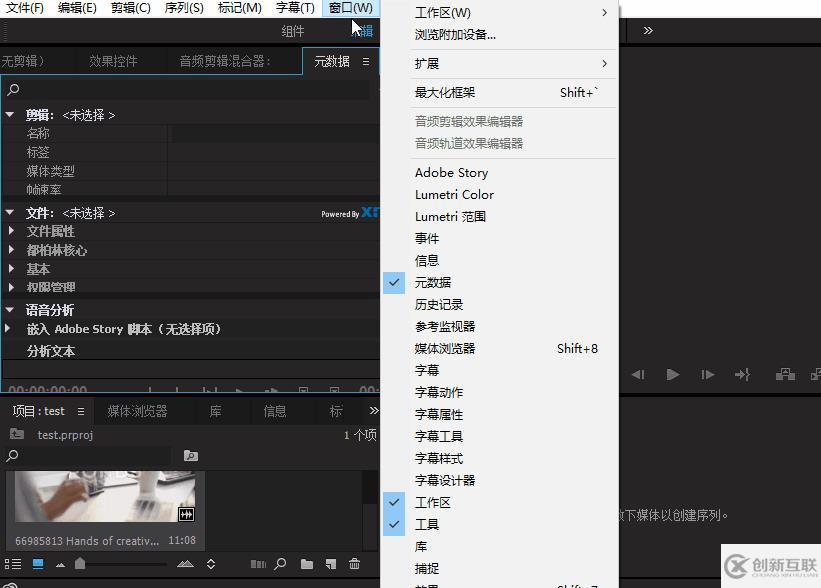Viewport: 821px width, 588px height.
Task: Open the 标记(M) menu
Action: click(239, 8)
